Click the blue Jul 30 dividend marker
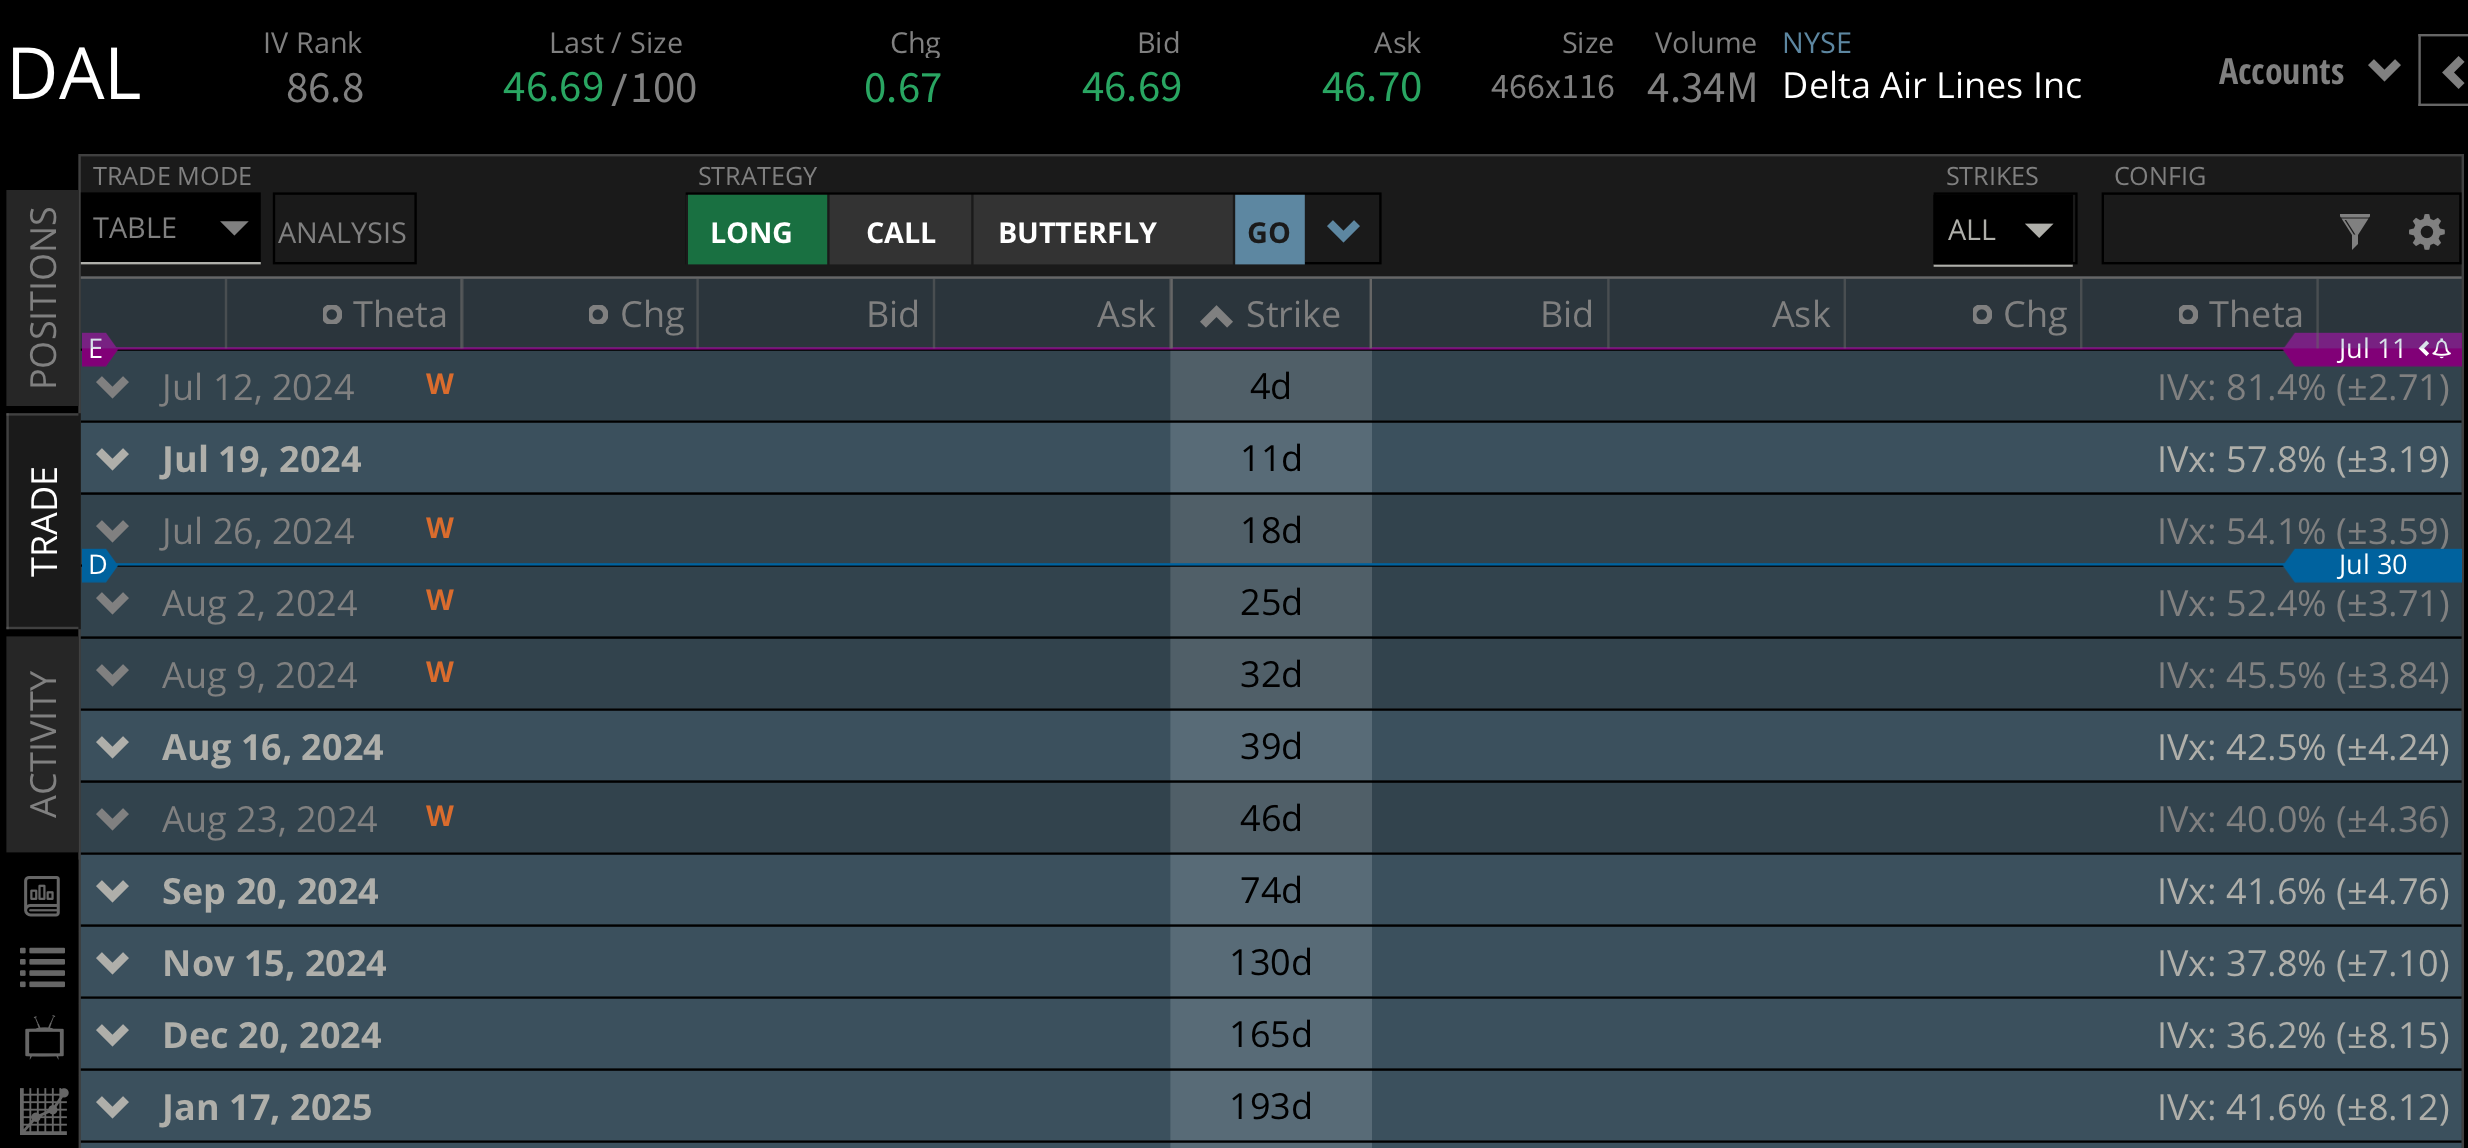2468x1148 pixels. pos(2372,565)
